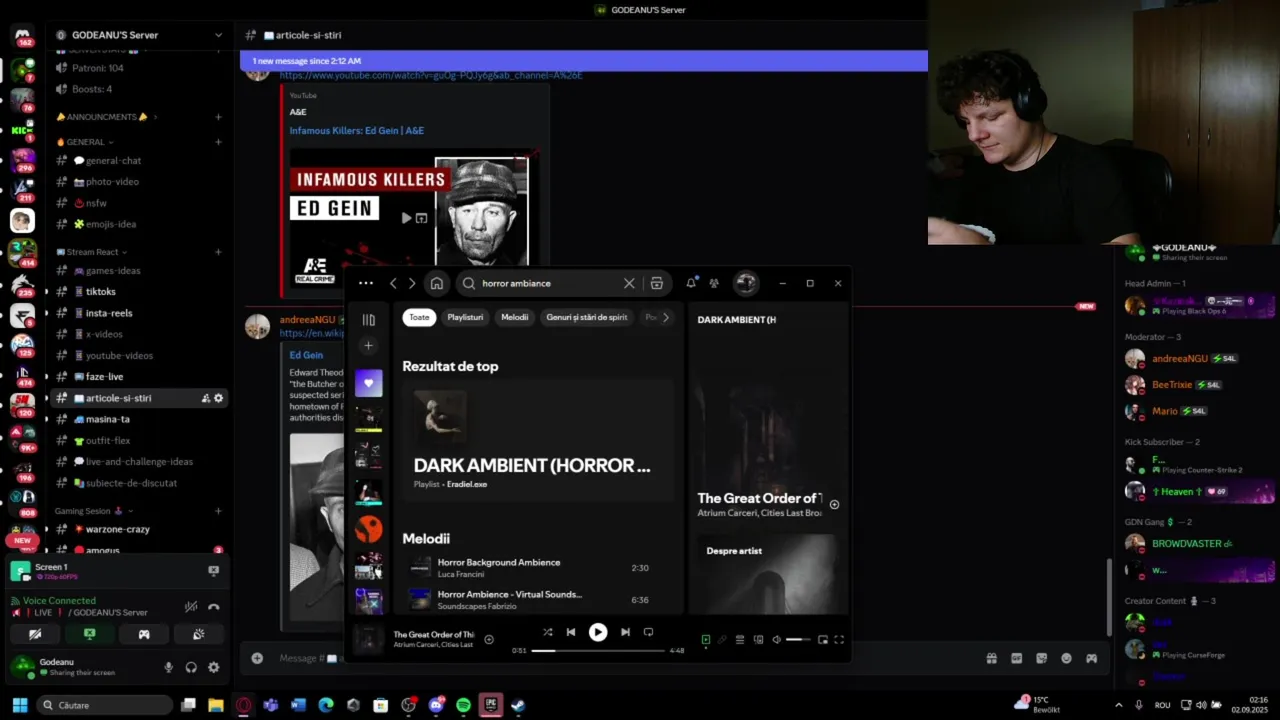The image size is (1280, 720).
Task: Open DARK AMBIENT top result playlist
Action: tap(538, 439)
